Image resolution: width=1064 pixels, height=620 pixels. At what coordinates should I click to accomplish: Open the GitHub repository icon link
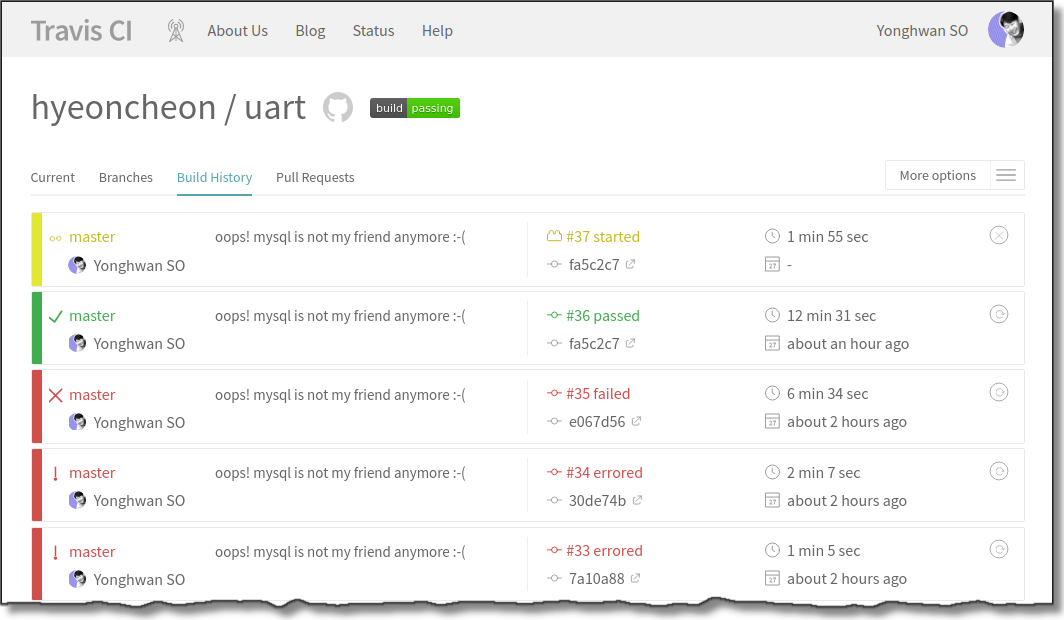[338, 108]
